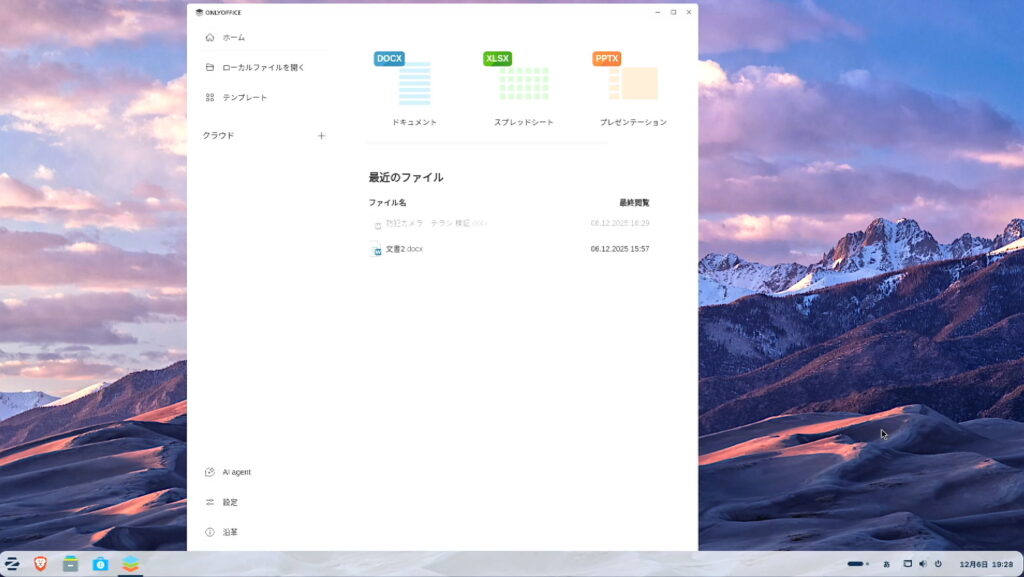Open the taskbar clock showing 19:28
The height and width of the screenshot is (577, 1024).
(986, 564)
